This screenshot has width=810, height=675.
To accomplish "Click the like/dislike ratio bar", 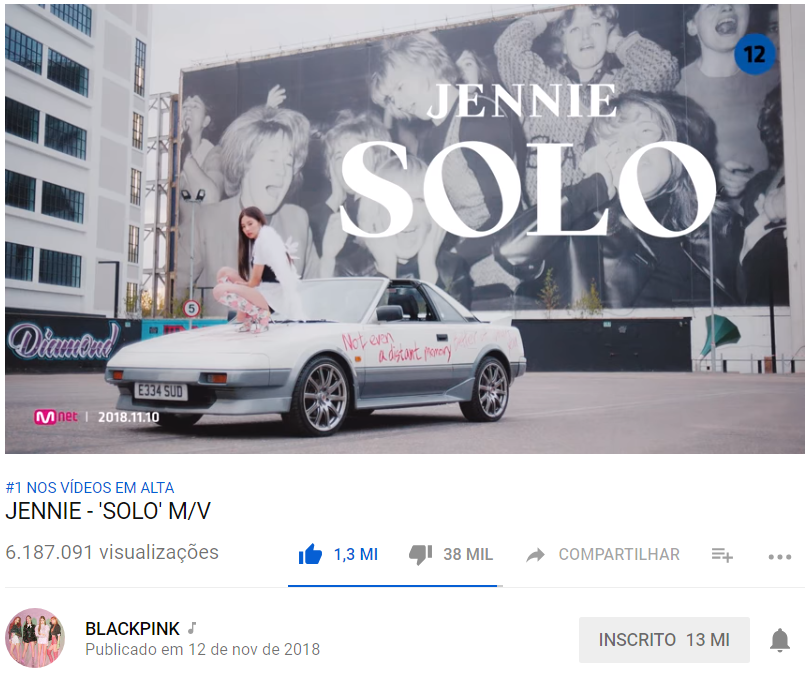I will 395,586.
